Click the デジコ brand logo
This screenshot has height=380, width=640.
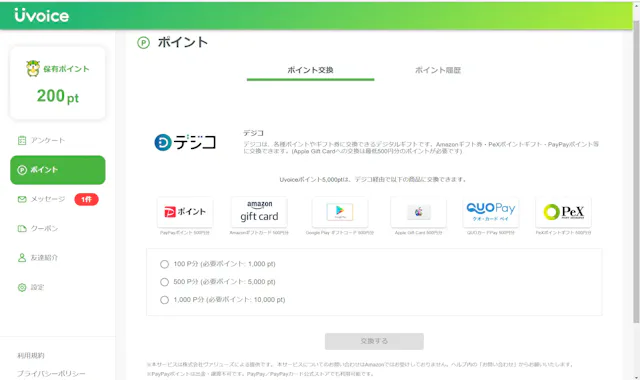point(185,142)
